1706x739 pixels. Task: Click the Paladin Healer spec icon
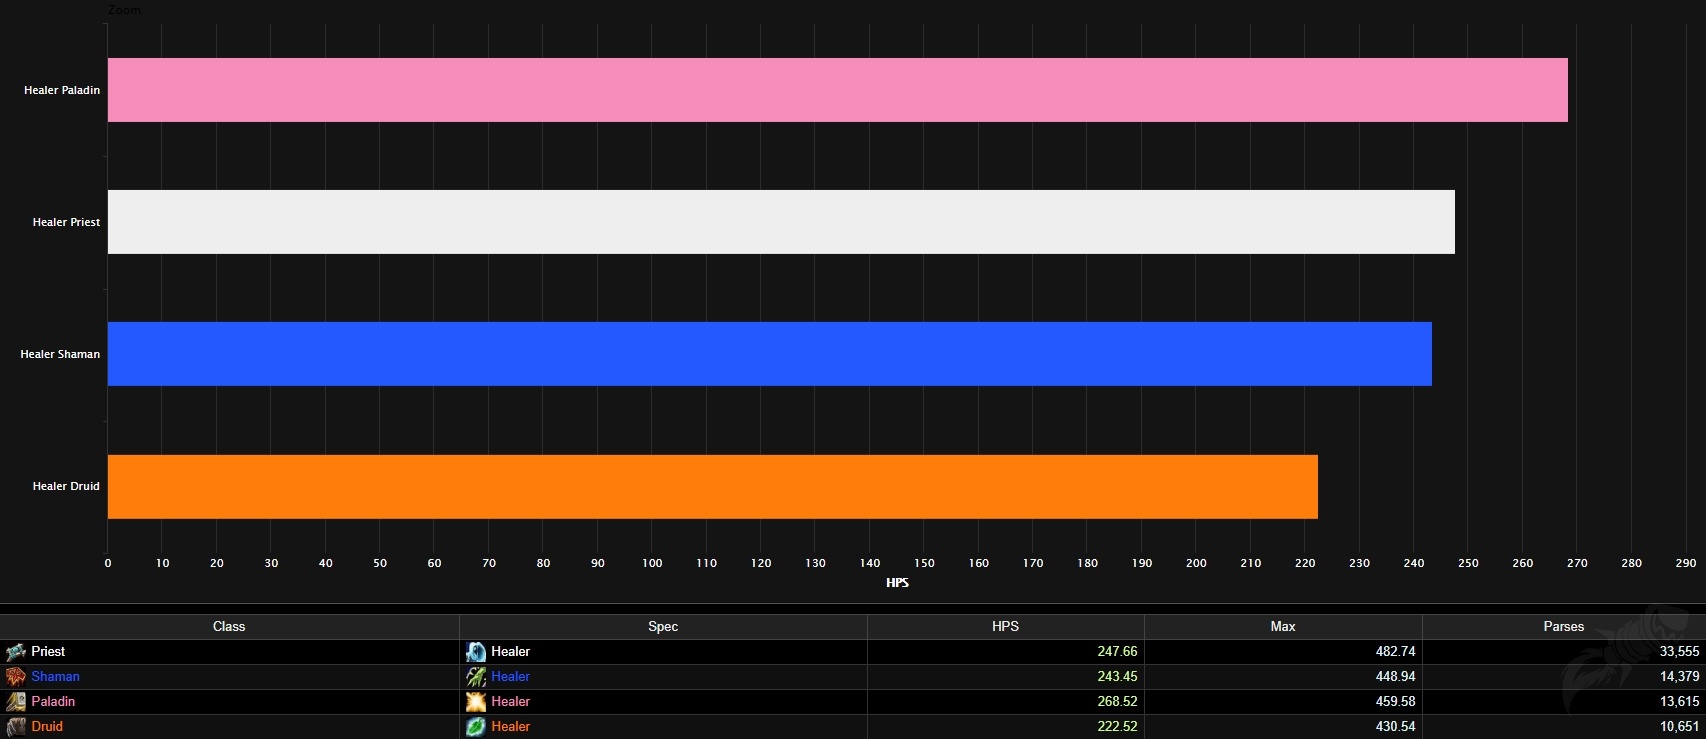(x=476, y=702)
